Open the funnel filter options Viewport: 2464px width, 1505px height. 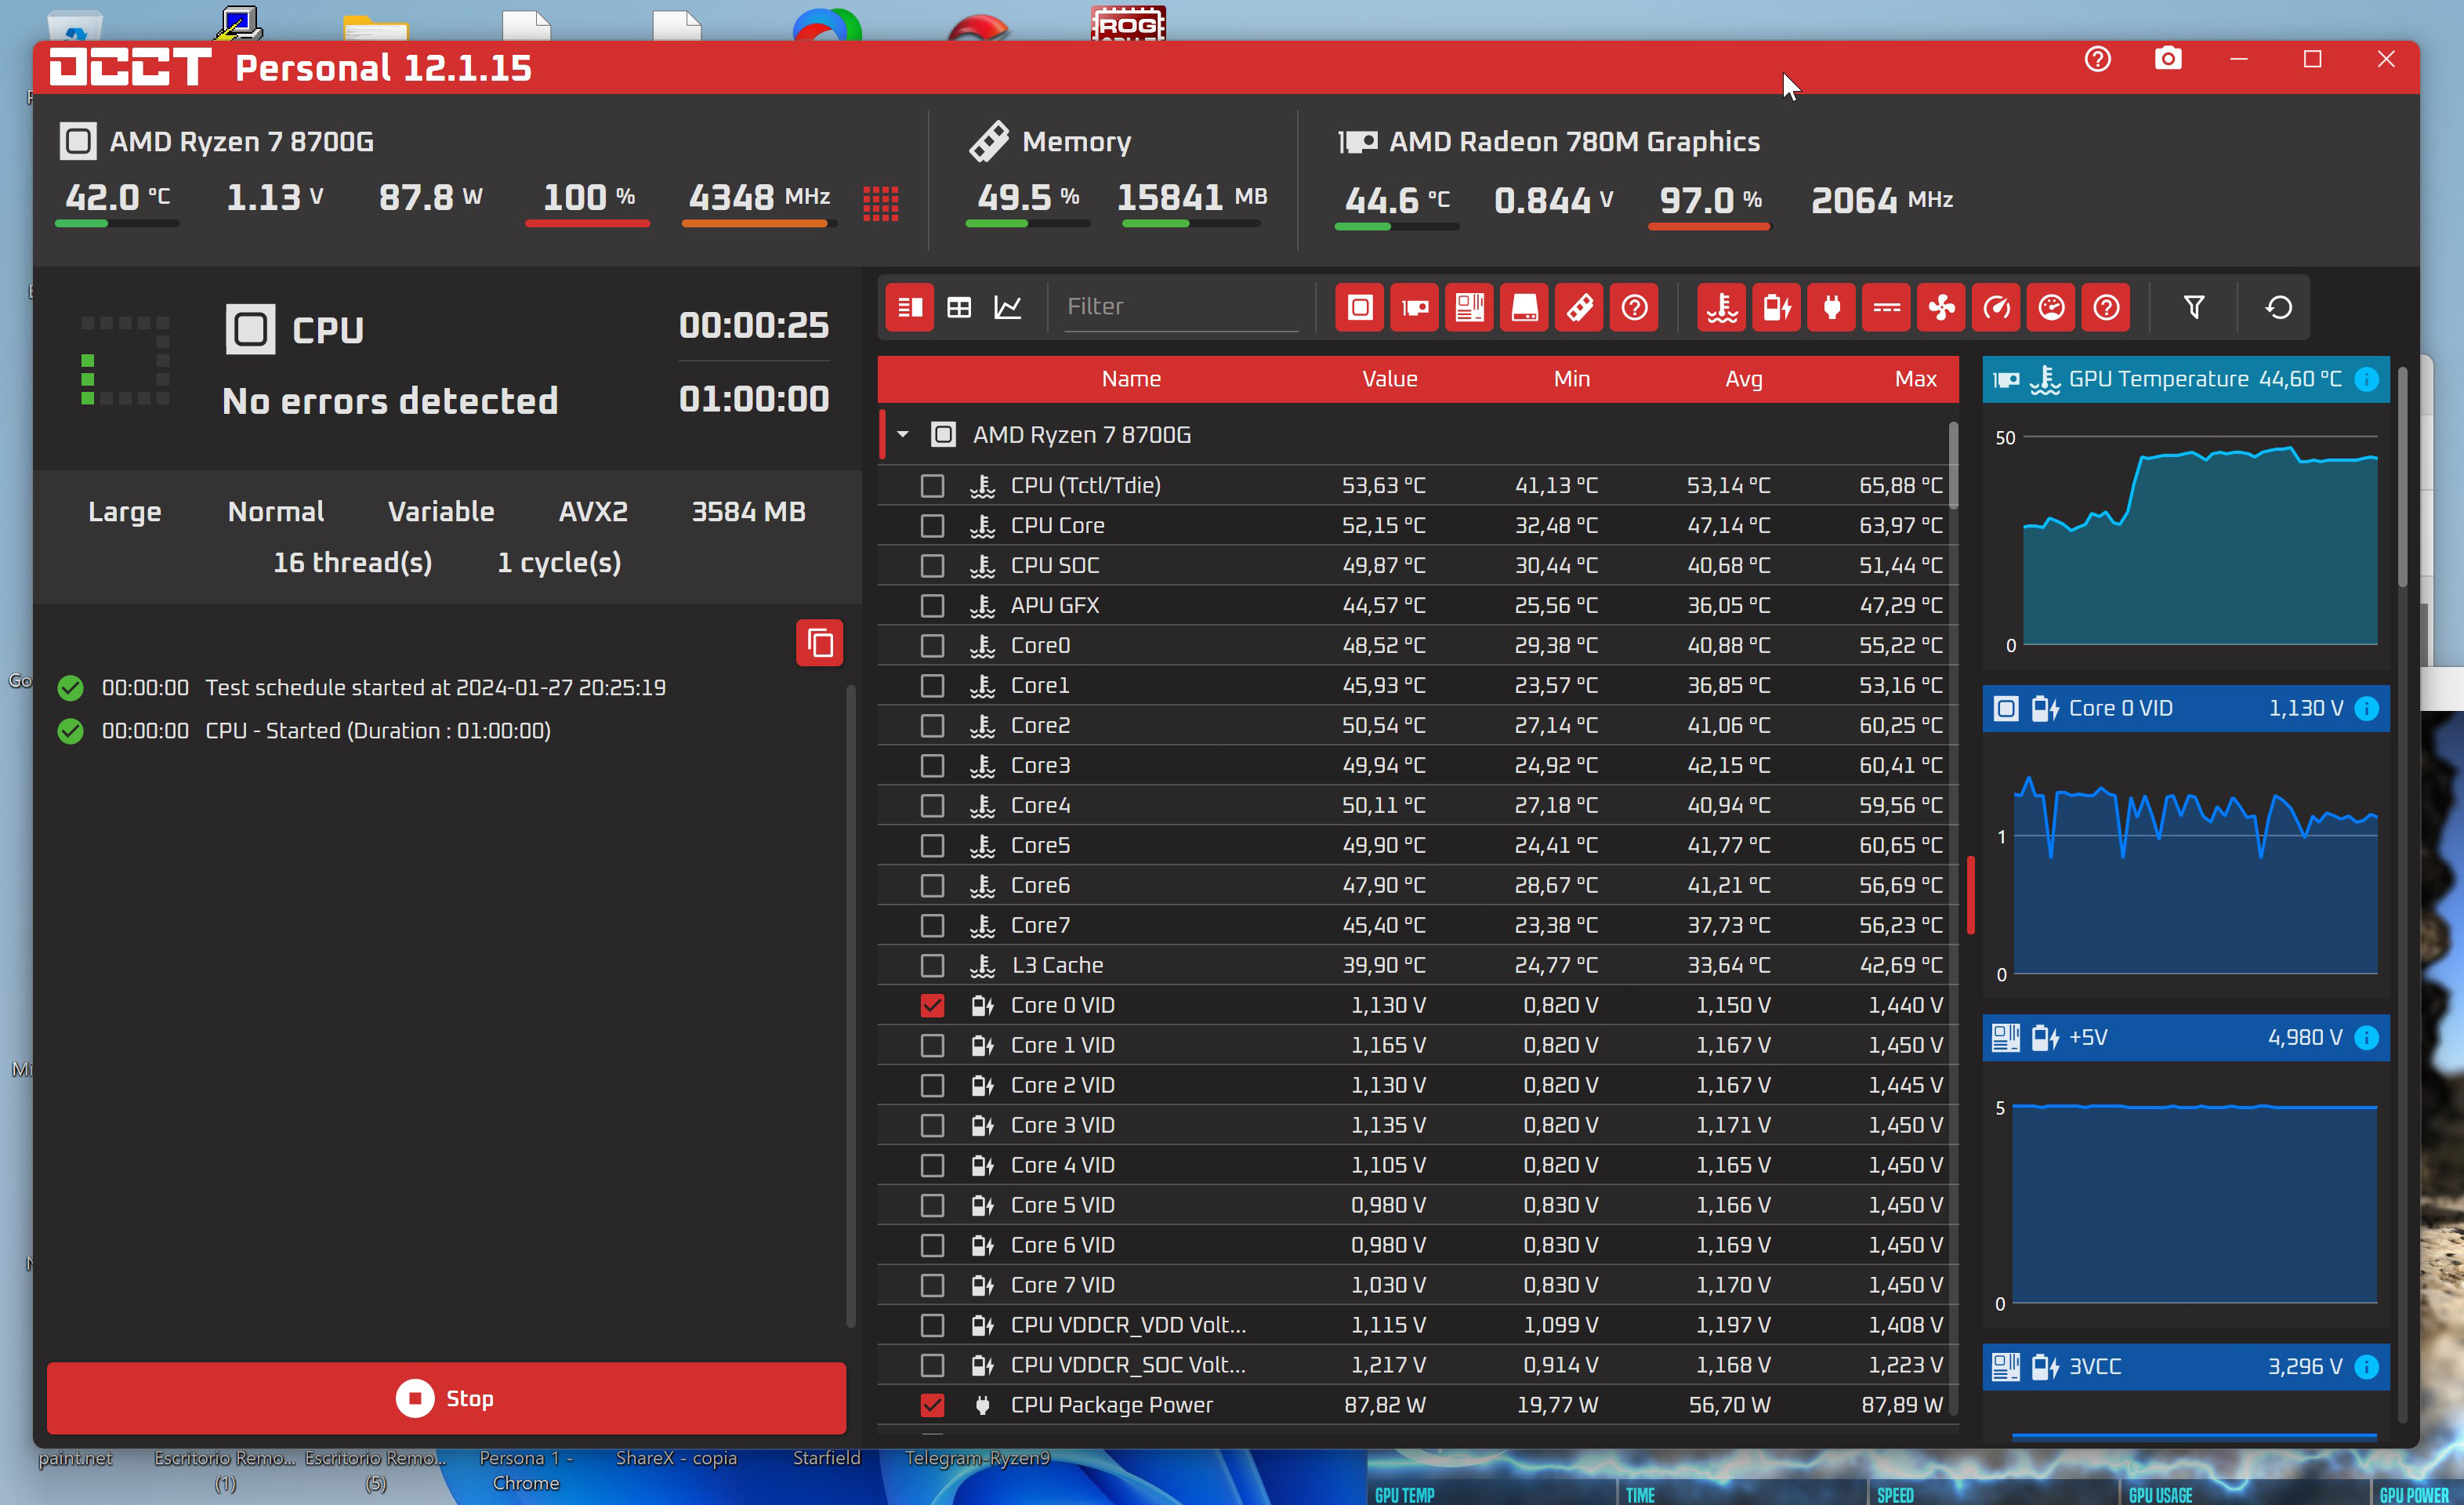coord(2194,307)
